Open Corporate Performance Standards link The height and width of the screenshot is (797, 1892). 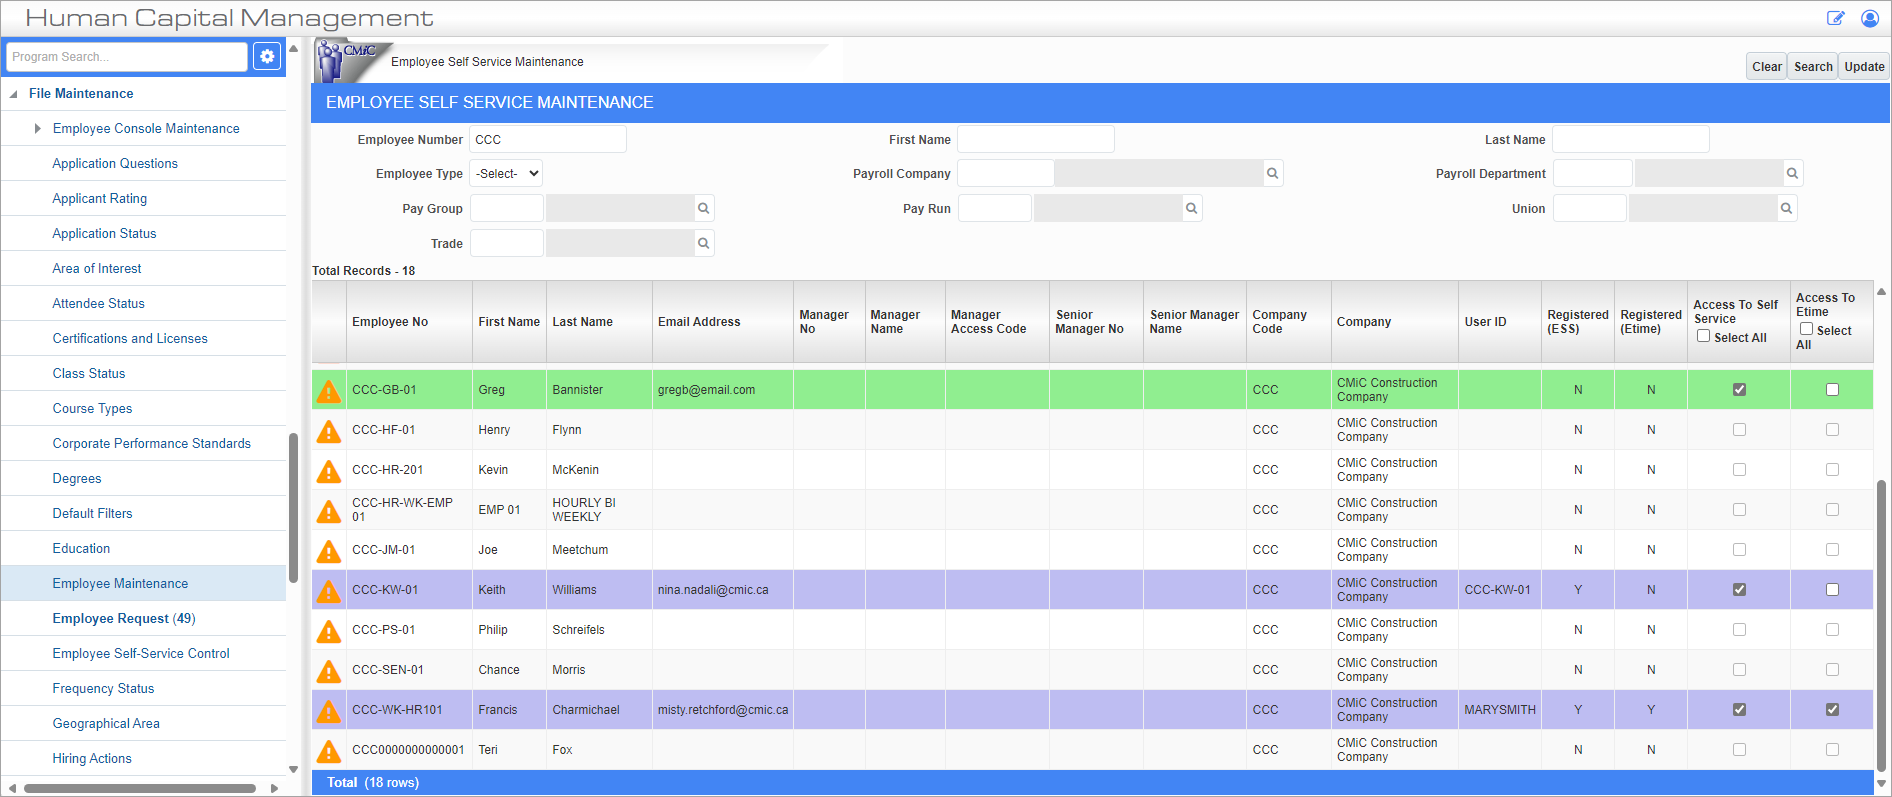[x=151, y=444]
